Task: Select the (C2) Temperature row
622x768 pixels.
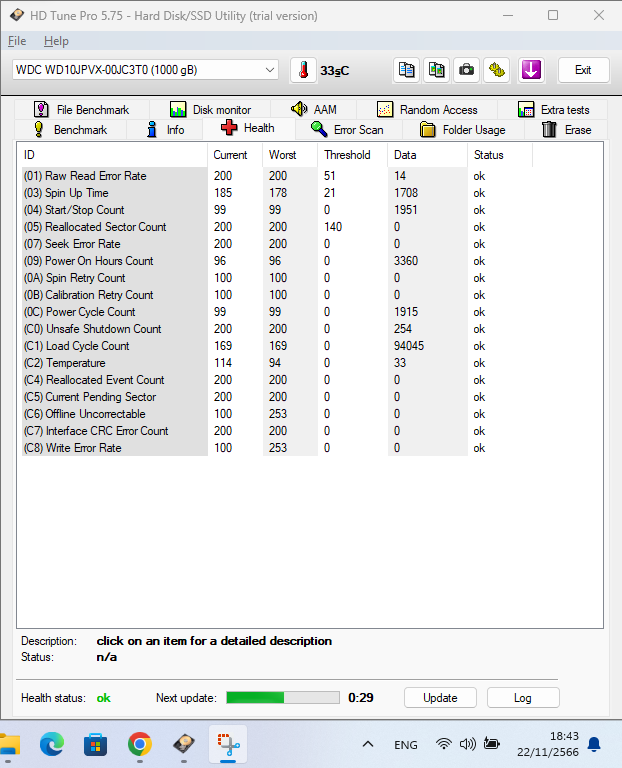Action: pos(277,363)
